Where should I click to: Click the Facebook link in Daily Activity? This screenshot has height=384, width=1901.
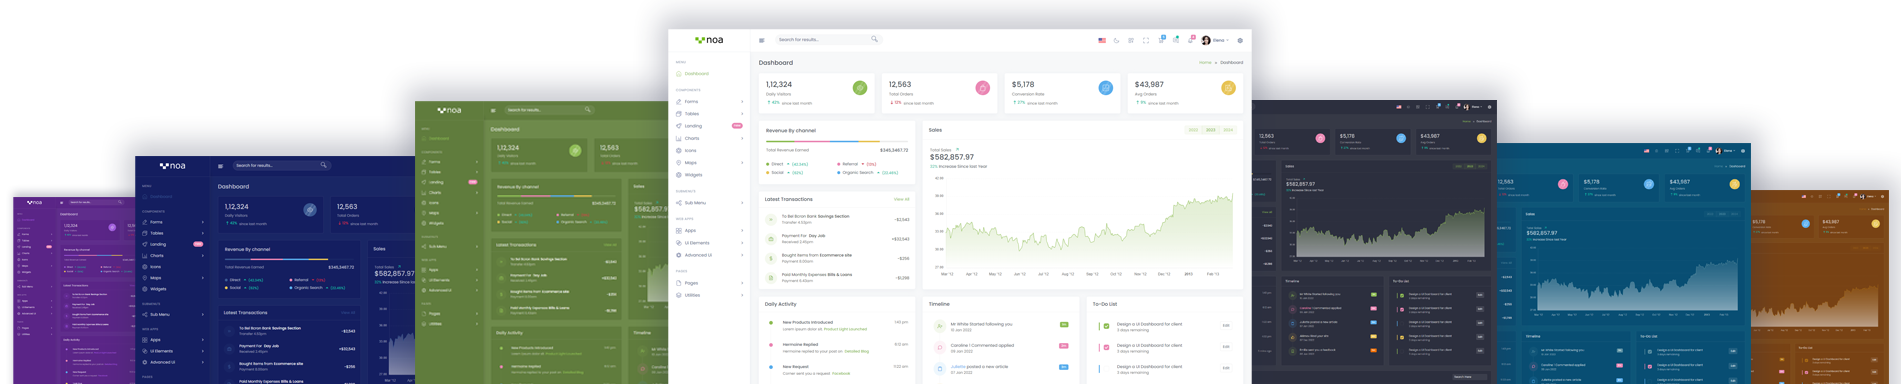841,373
